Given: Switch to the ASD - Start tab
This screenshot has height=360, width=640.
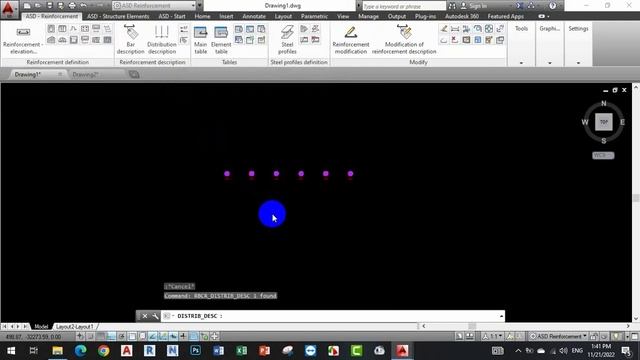Looking at the screenshot, I should tap(172, 16).
